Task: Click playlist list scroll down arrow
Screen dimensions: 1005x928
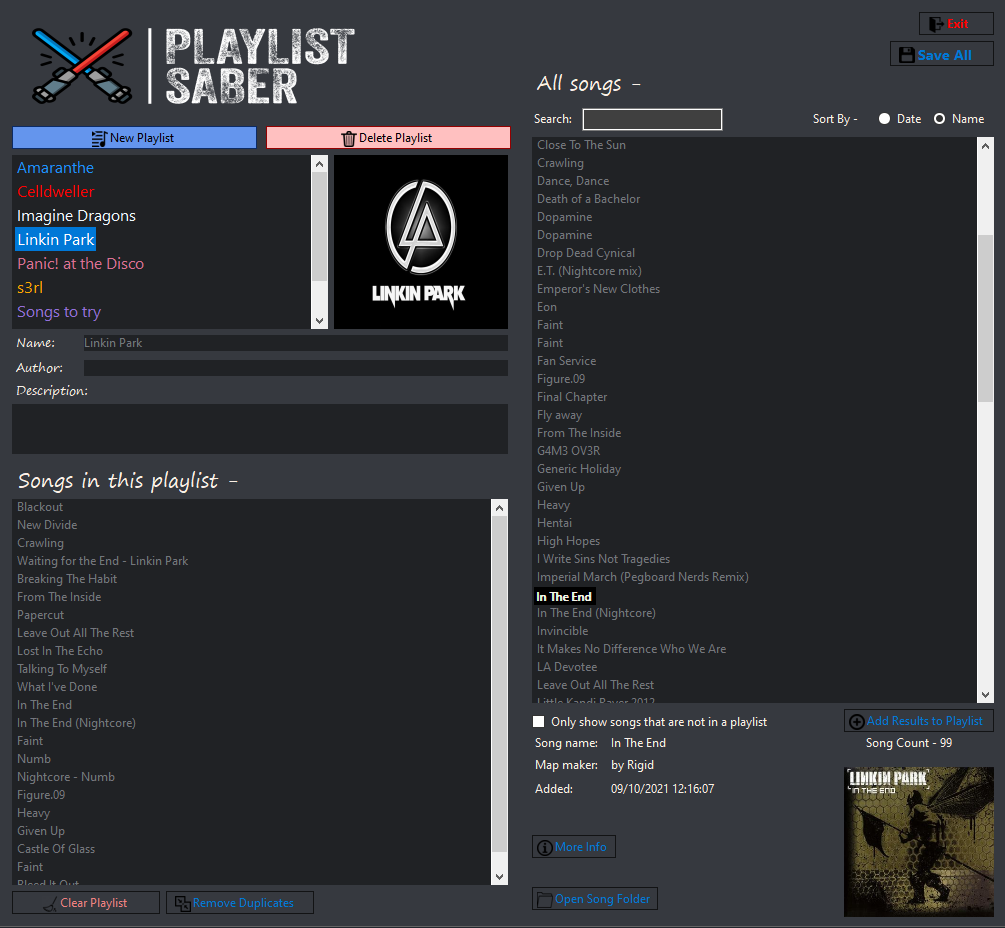Action: coord(319,320)
